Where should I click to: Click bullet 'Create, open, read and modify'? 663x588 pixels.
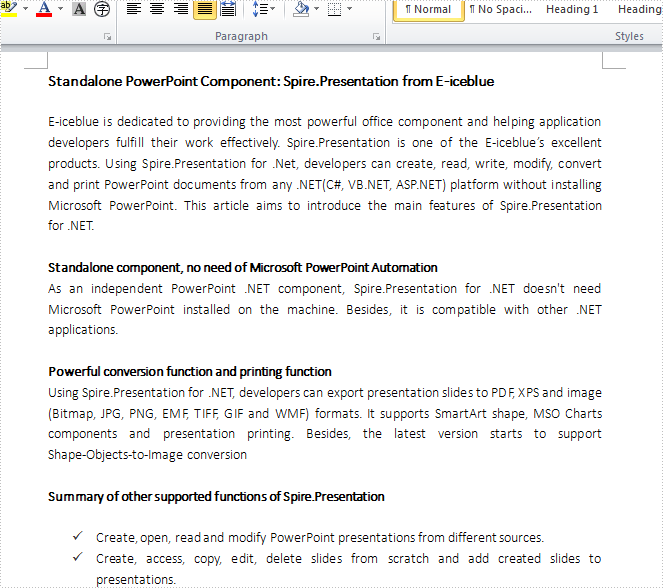tap(320, 538)
